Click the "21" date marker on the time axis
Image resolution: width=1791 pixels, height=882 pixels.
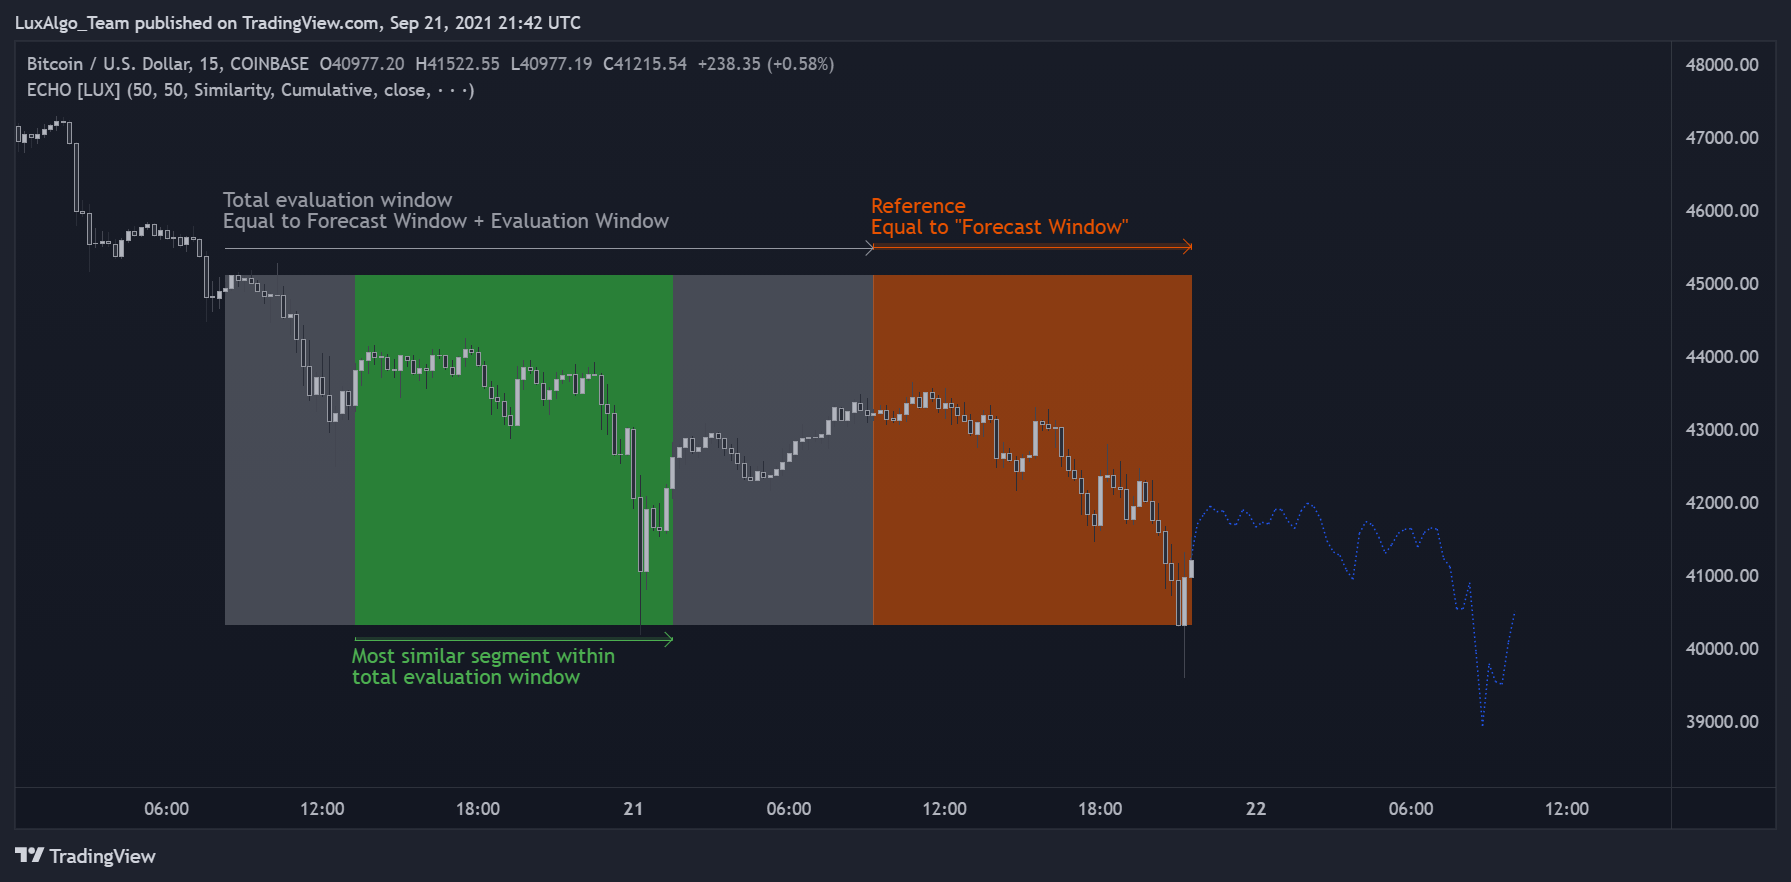(633, 809)
